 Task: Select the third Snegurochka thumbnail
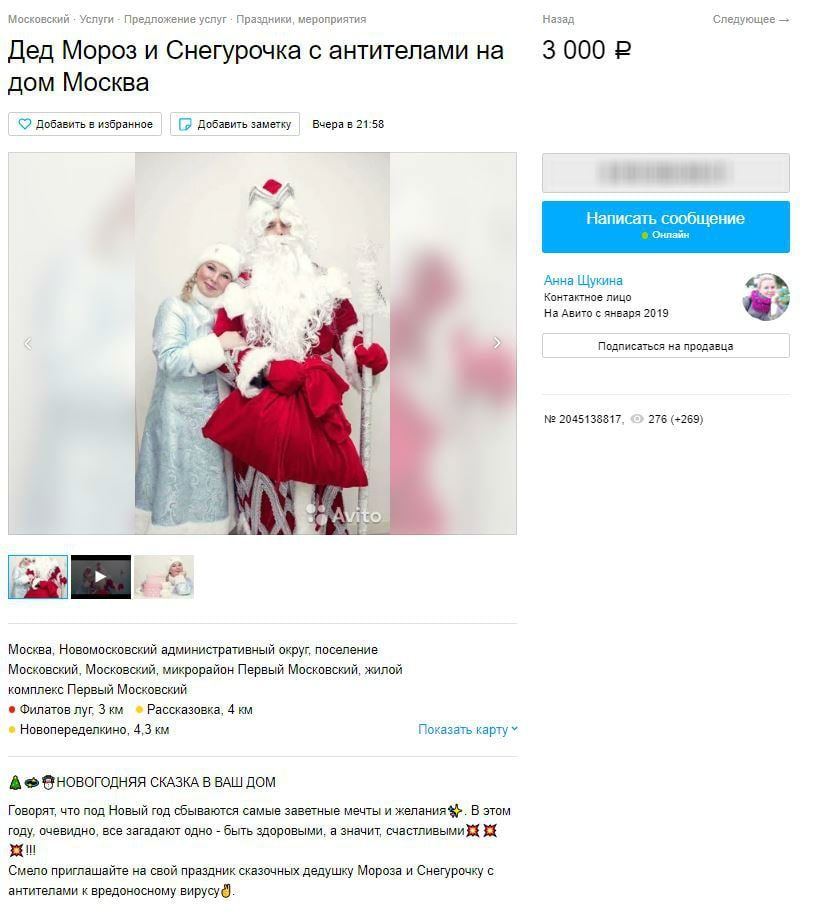click(x=164, y=577)
